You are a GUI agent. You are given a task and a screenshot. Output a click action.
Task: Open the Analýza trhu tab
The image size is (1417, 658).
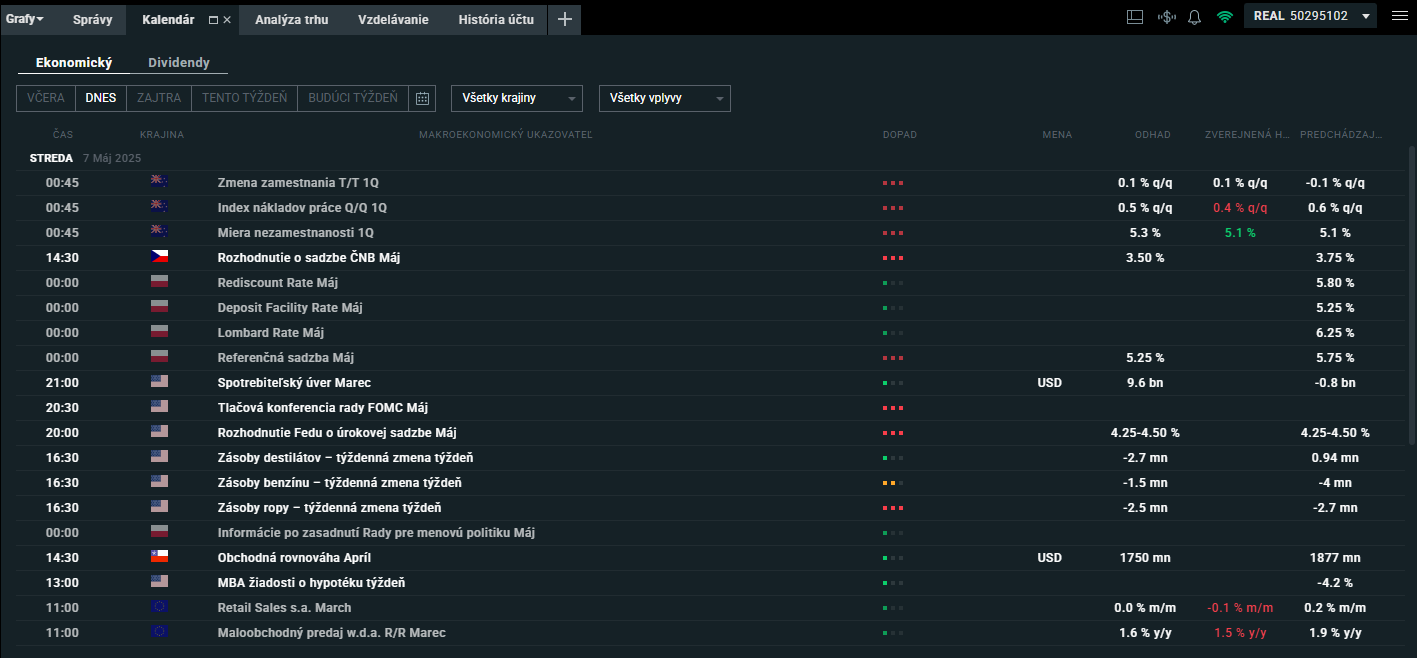point(291,20)
